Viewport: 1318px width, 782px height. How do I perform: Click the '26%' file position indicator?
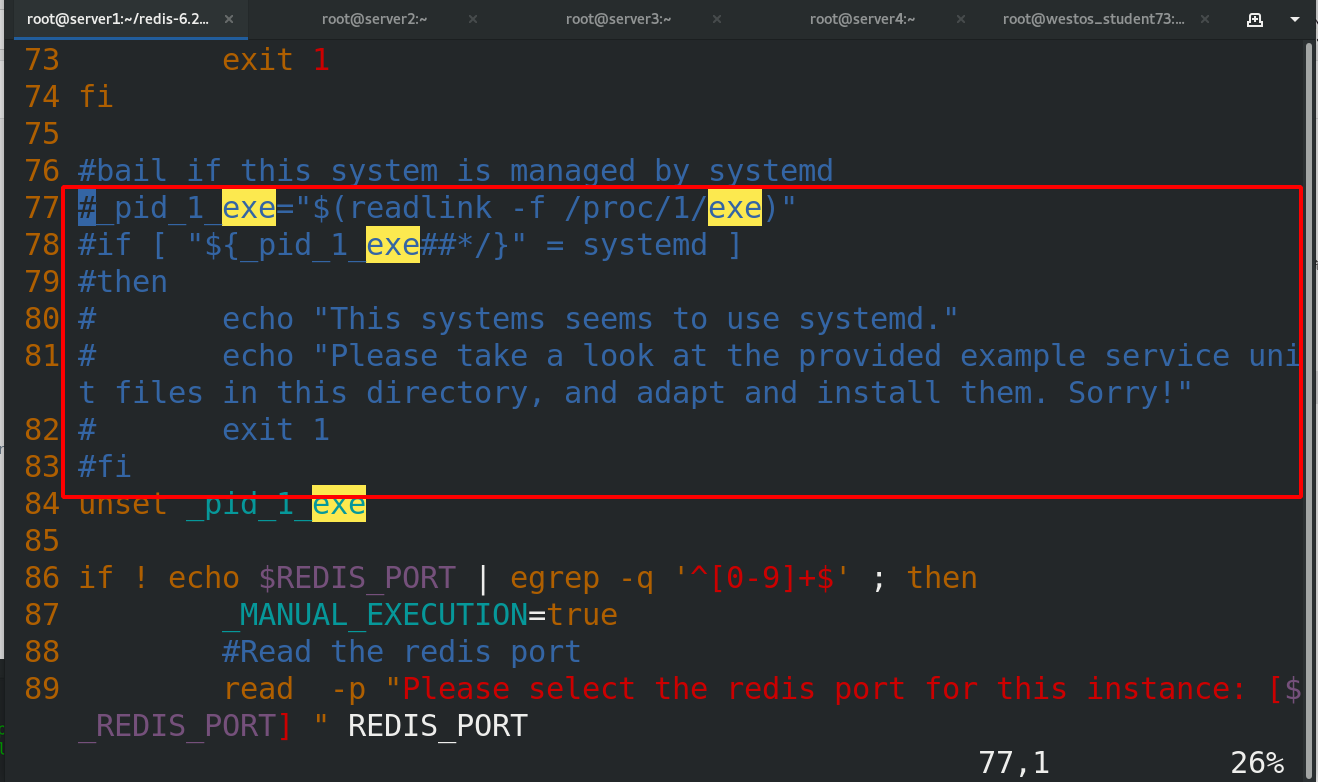coord(1257,763)
